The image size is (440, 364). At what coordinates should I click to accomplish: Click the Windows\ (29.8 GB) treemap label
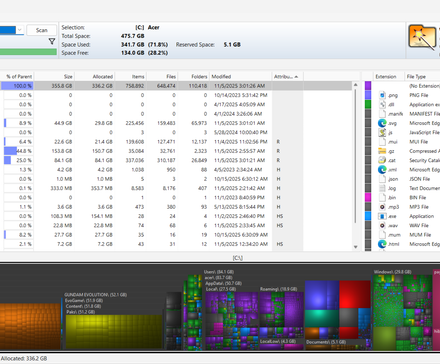click(392, 272)
